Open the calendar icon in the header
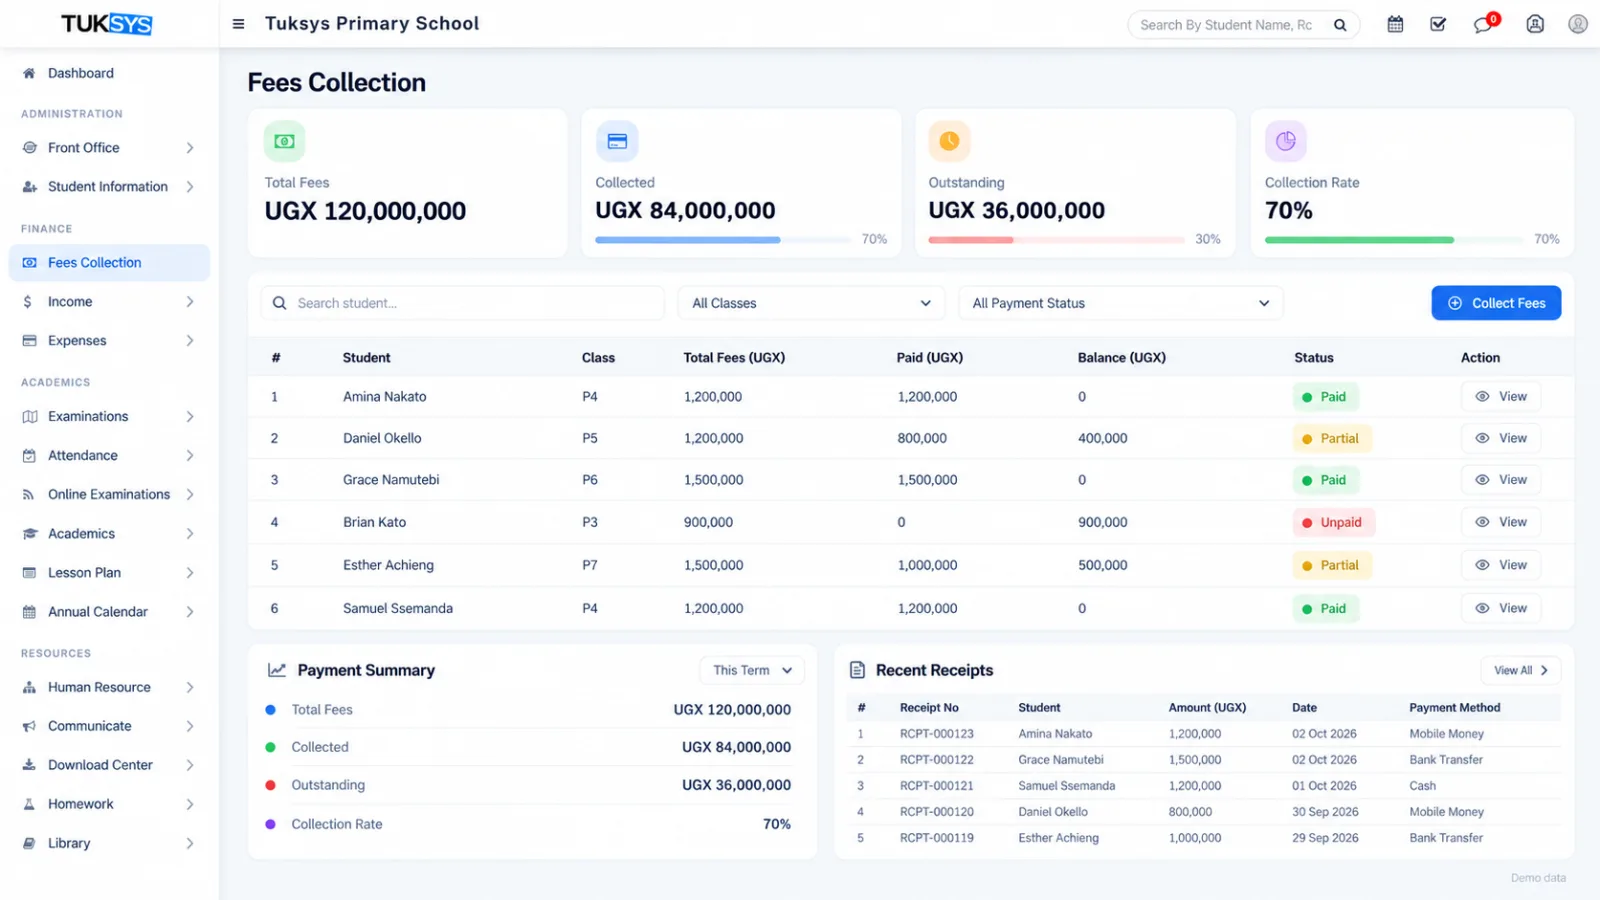Image resolution: width=1600 pixels, height=900 pixels. click(x=1395, y=24)
